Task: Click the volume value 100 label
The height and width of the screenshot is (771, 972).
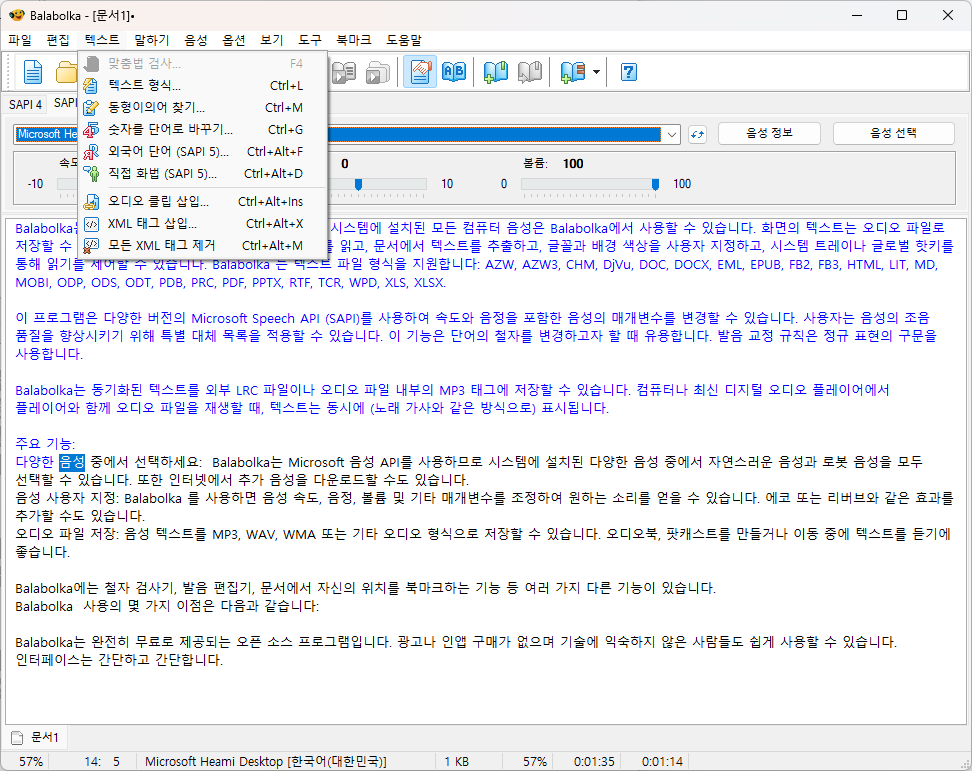Action: 573,164
